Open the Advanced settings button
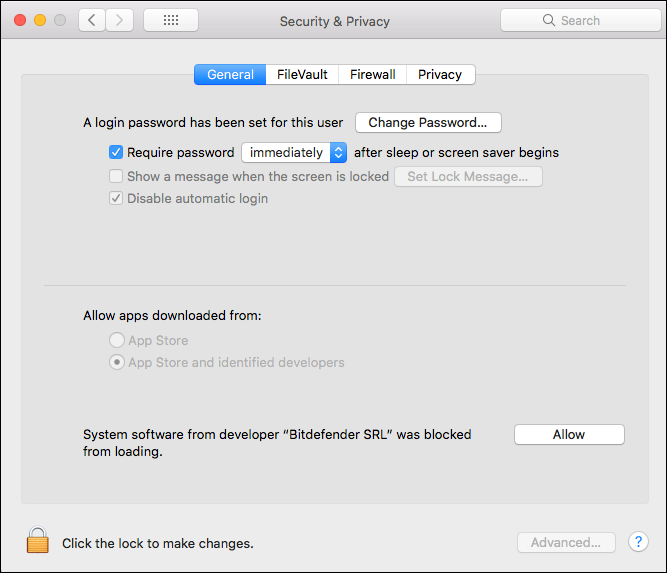Screen dimensions: 667x573 566,542
